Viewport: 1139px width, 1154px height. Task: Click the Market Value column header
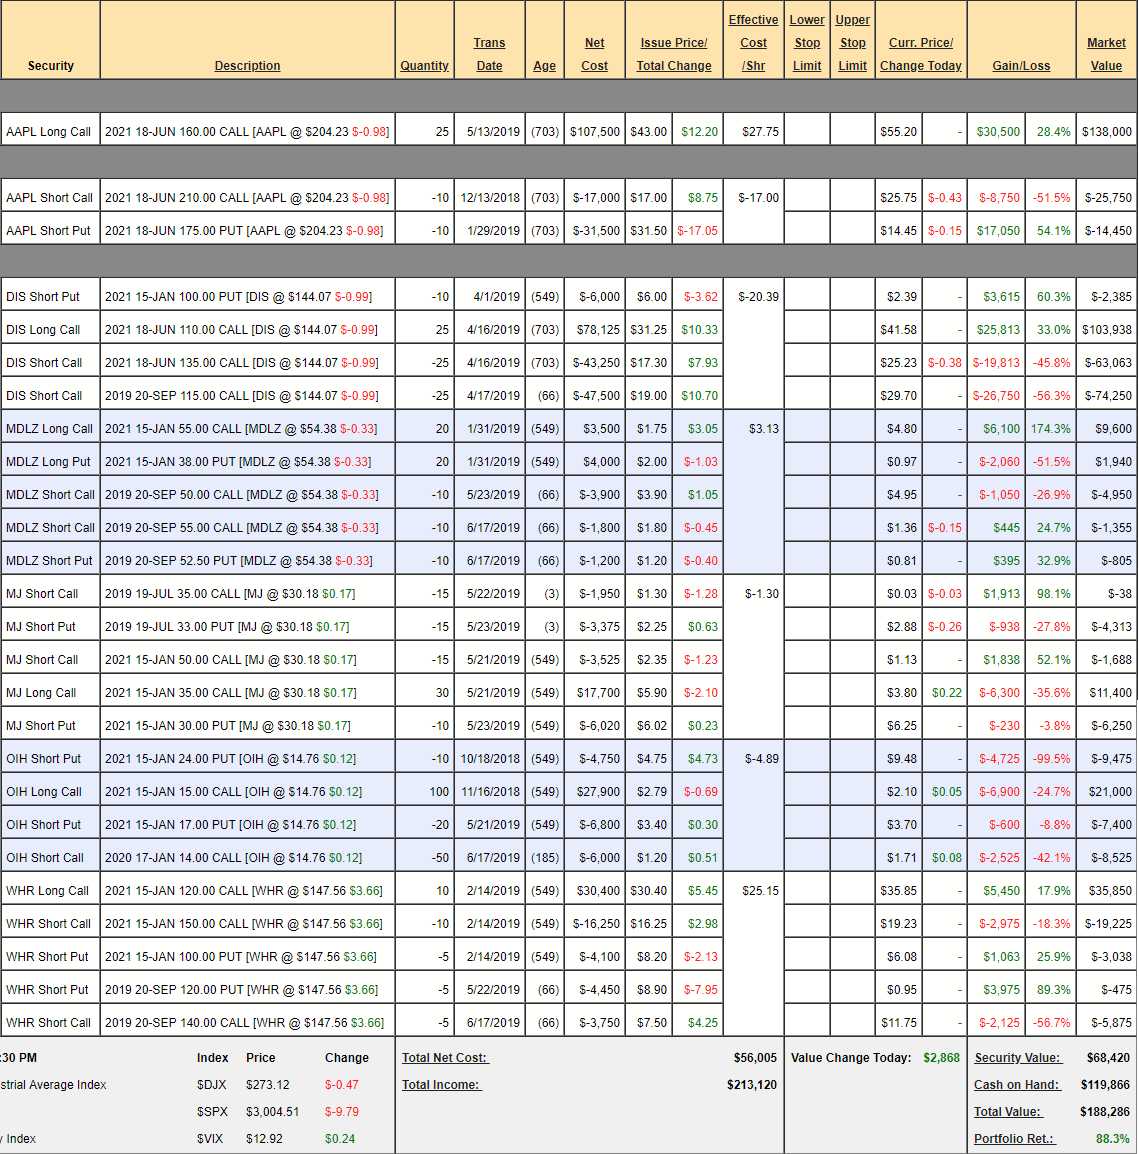(1106, 54)
